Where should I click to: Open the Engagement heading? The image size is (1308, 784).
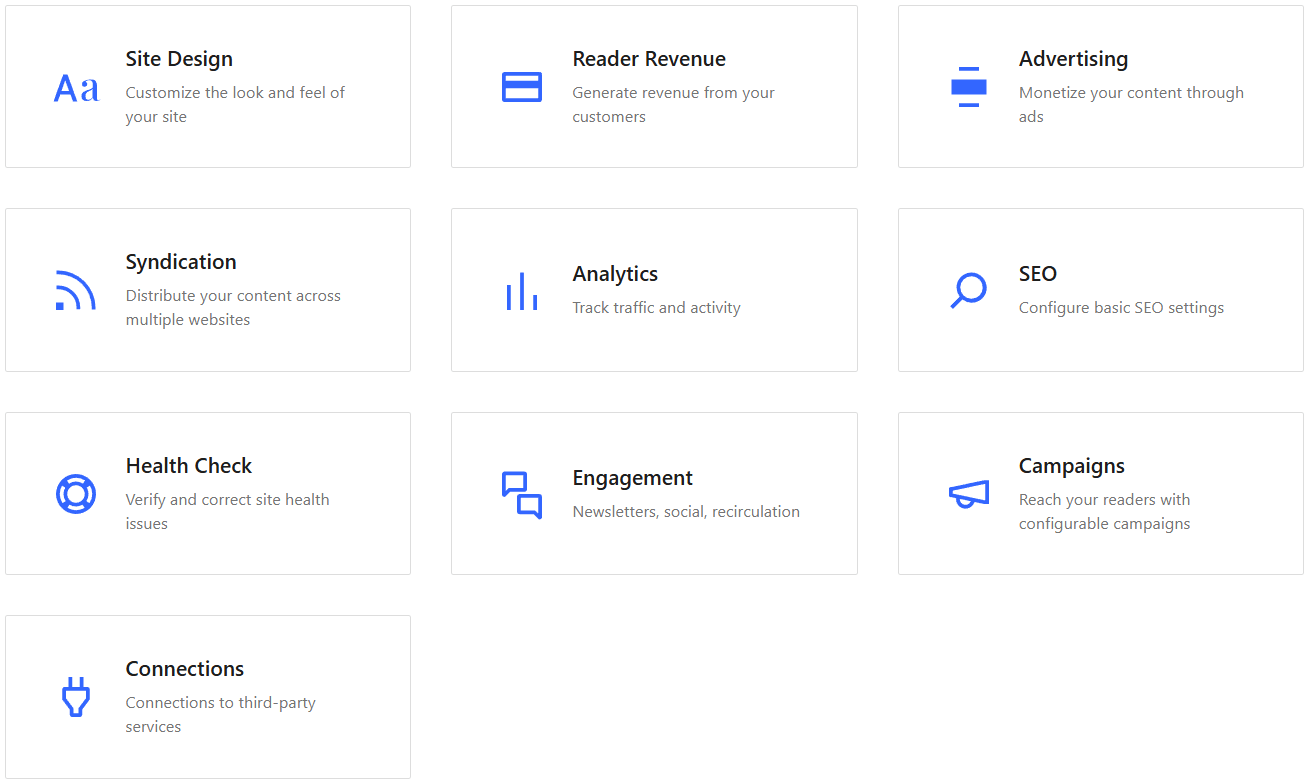click(633, 478)
